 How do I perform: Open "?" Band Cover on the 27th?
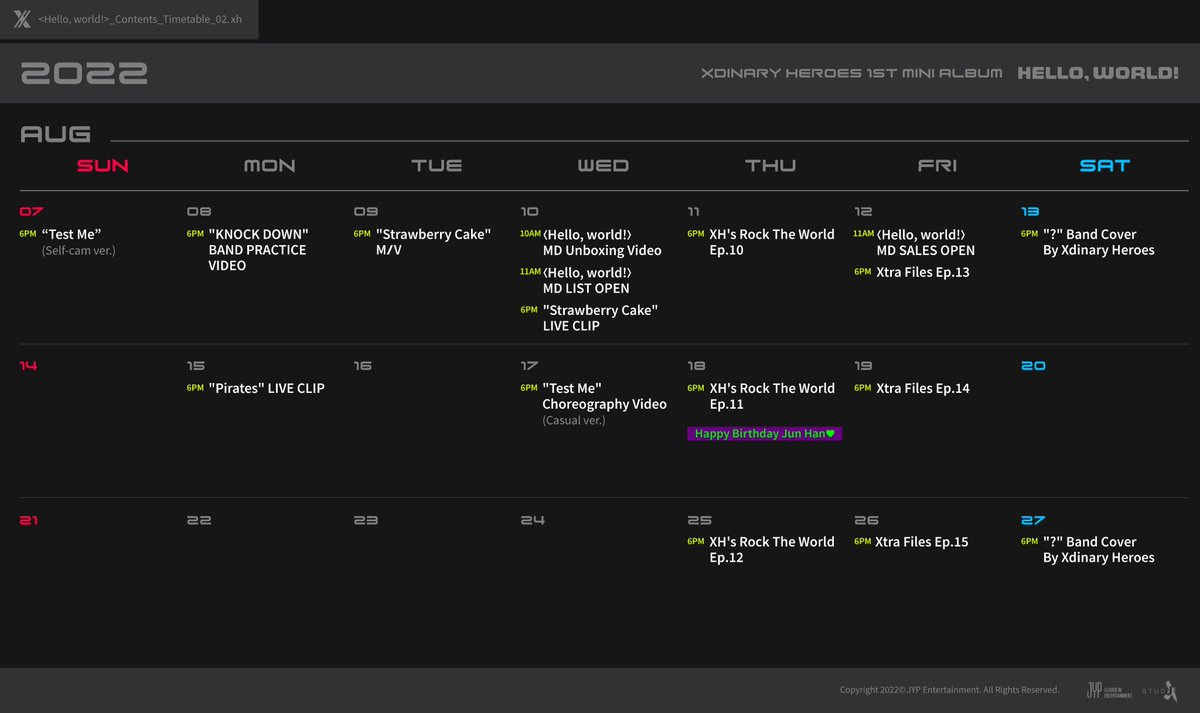click(1088, 550)
